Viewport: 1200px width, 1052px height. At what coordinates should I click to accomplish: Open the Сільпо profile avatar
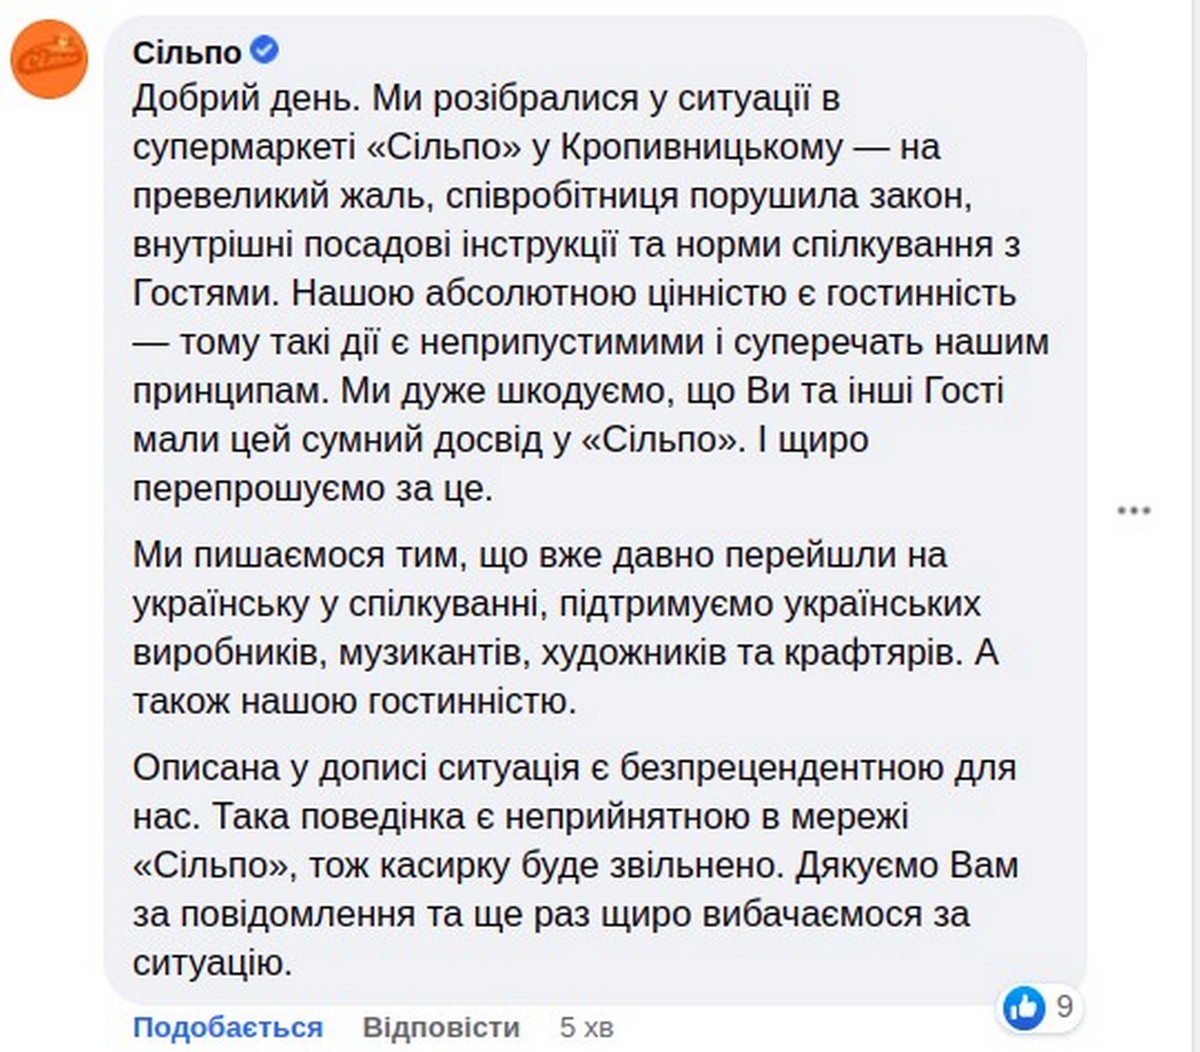coord(49,59)
